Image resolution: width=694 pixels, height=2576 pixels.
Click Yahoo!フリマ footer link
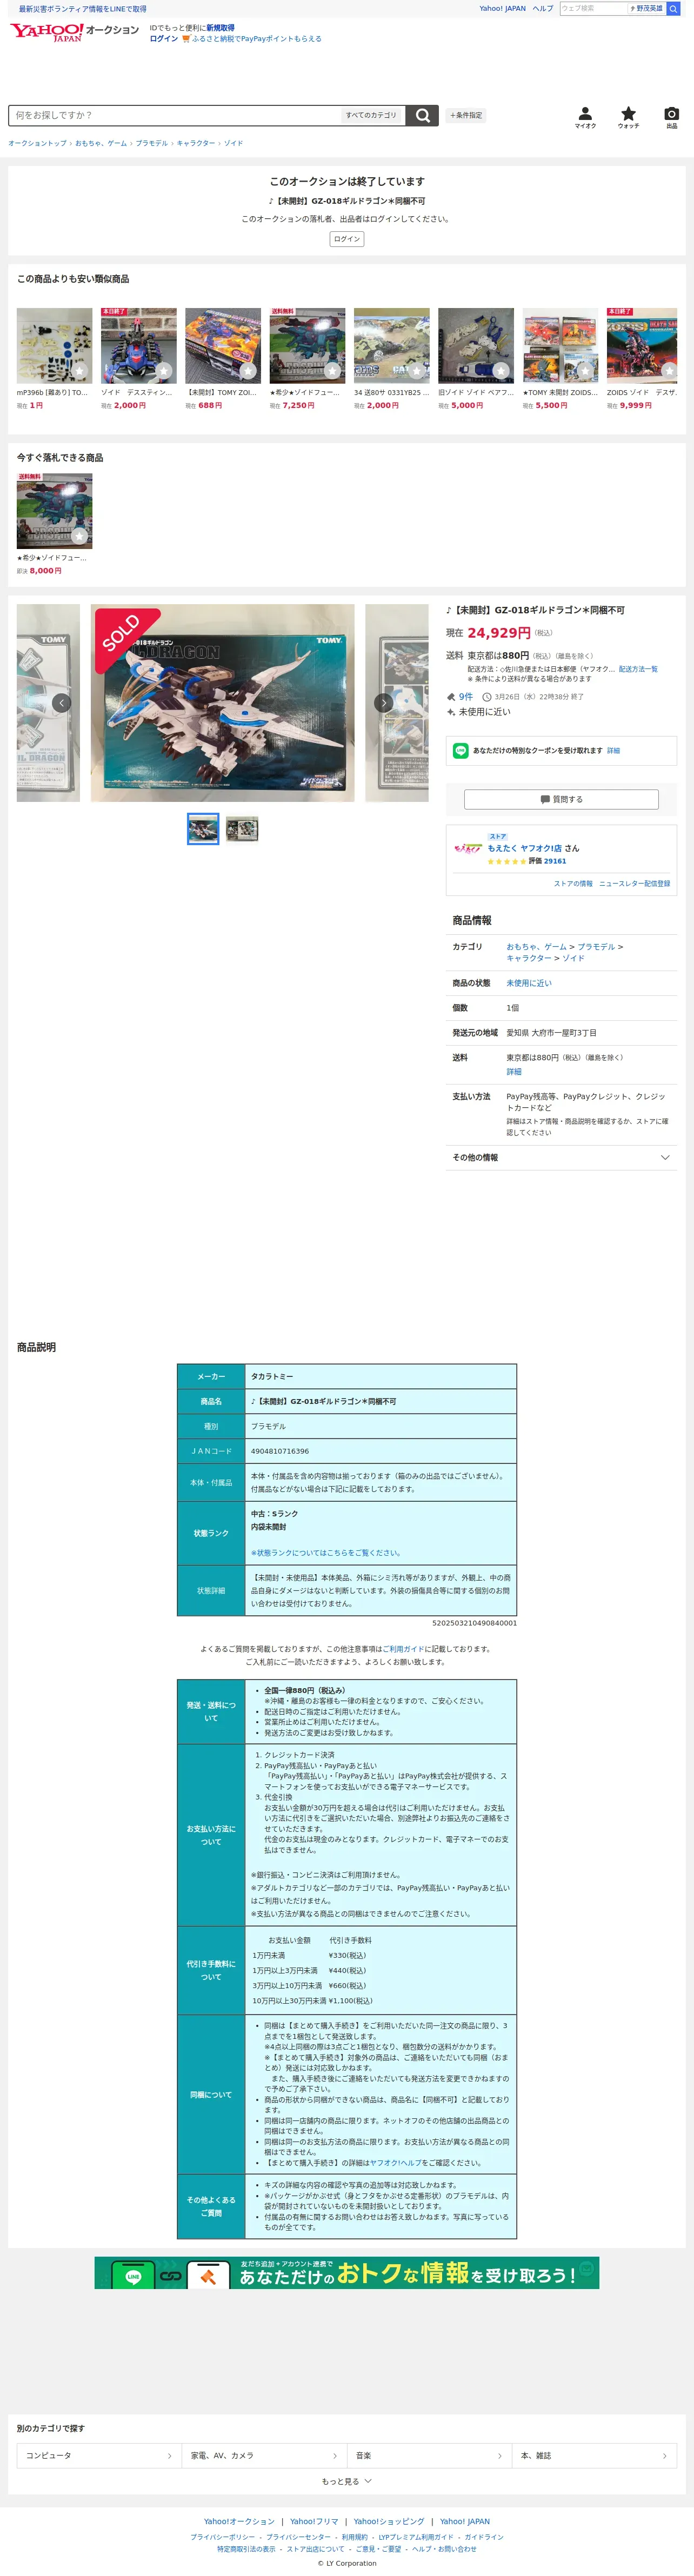point(314,2521)
